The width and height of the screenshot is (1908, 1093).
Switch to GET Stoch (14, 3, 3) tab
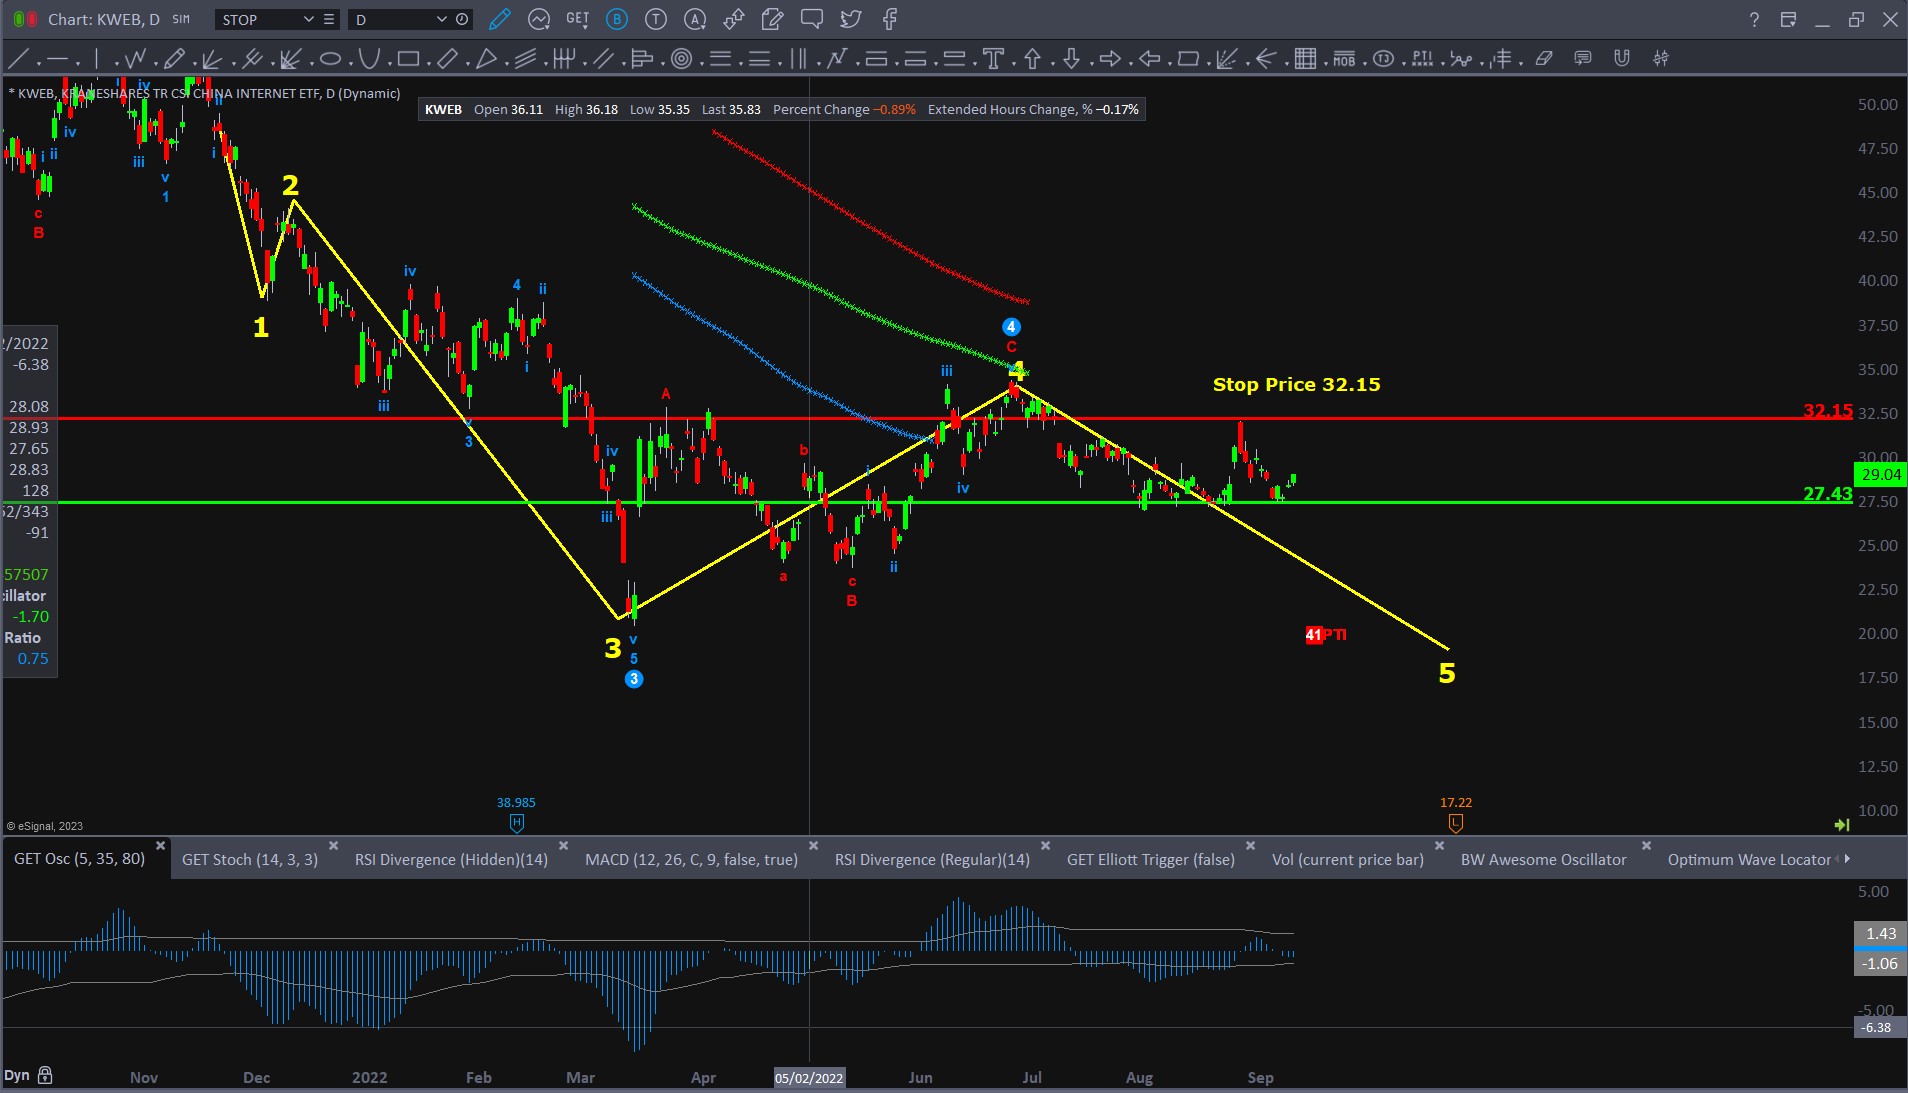click(x=250, y=859)
